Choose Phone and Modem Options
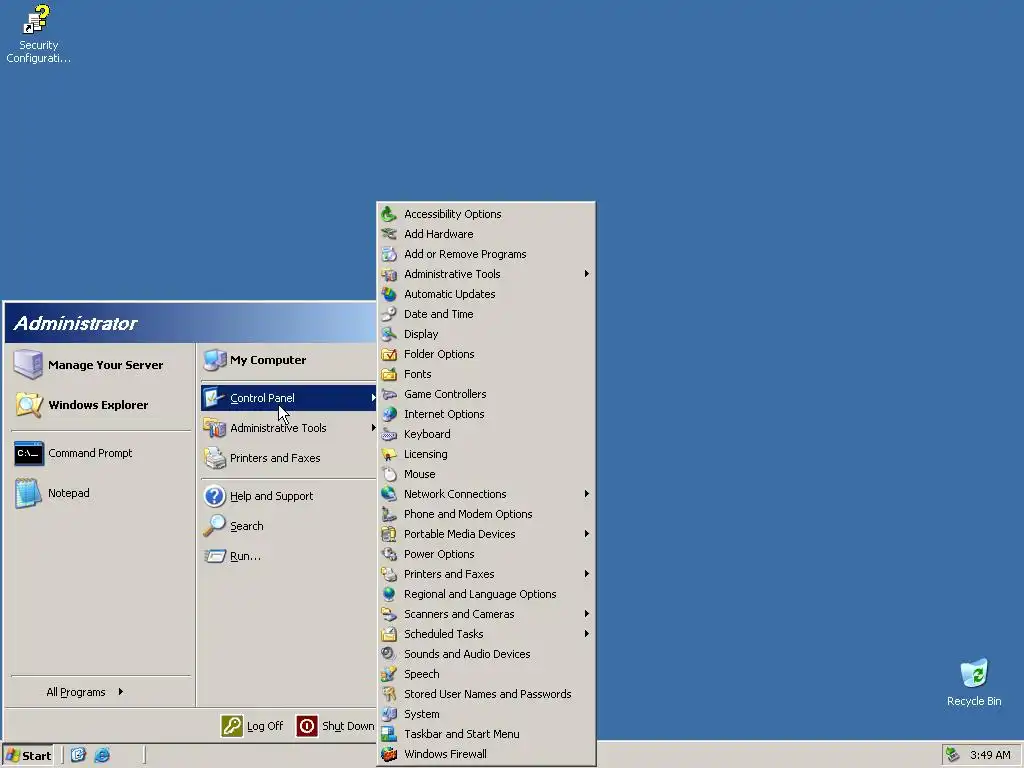Image resolution: width=1024 pixels, height=768 pixels. (x=487, y=514)
